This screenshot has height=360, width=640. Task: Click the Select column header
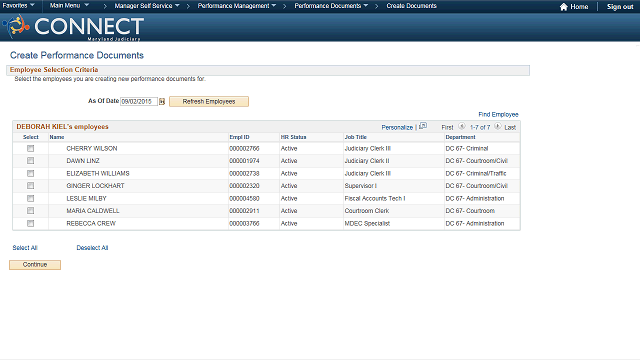(x=31, y=137)
